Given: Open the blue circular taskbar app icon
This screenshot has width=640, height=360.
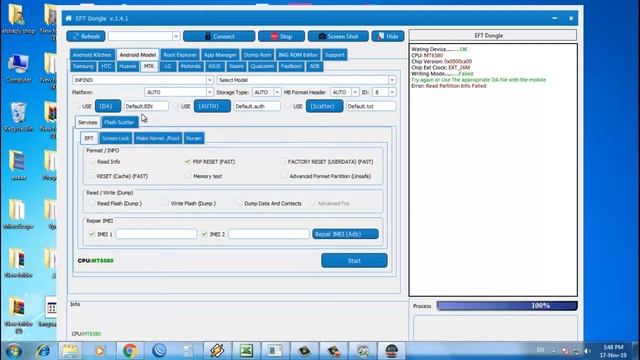Looking at the screenshot, I should click(159, 351).
